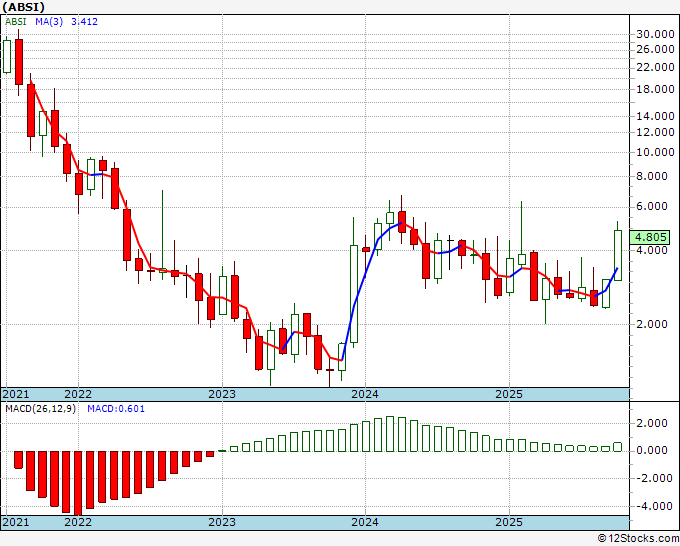
Task: Click the MACD:0.601 value text
Action: tap(116, 409)
